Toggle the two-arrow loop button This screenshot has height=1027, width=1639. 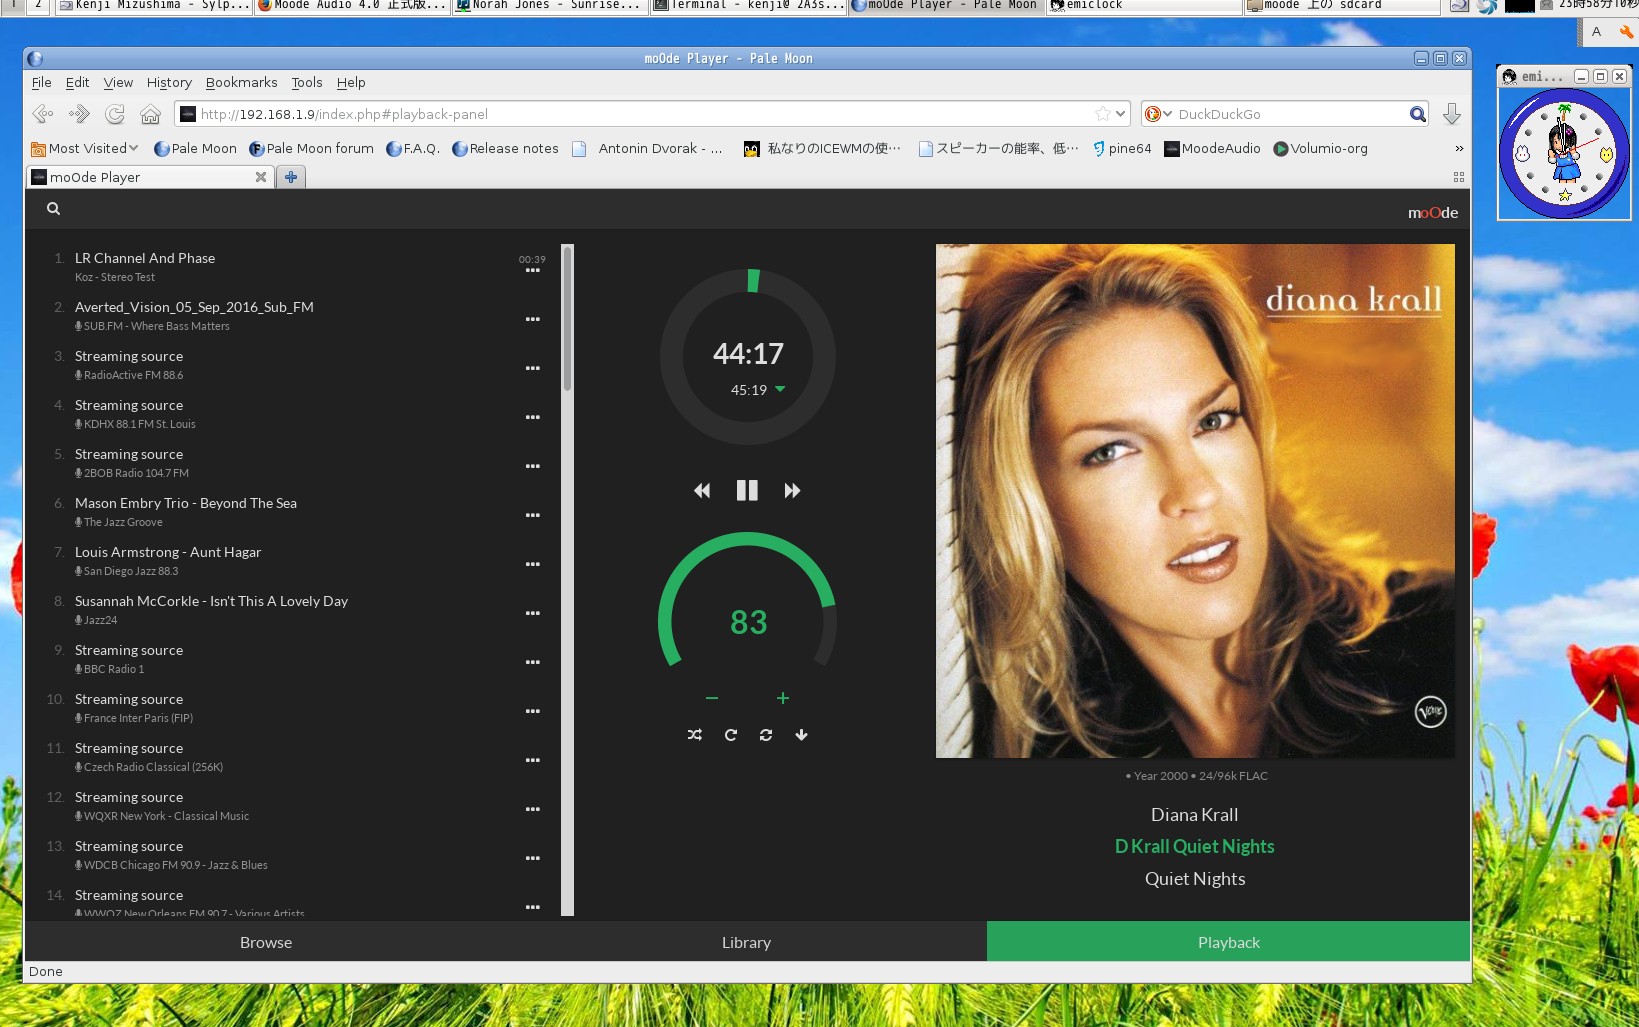pos(766,735)
